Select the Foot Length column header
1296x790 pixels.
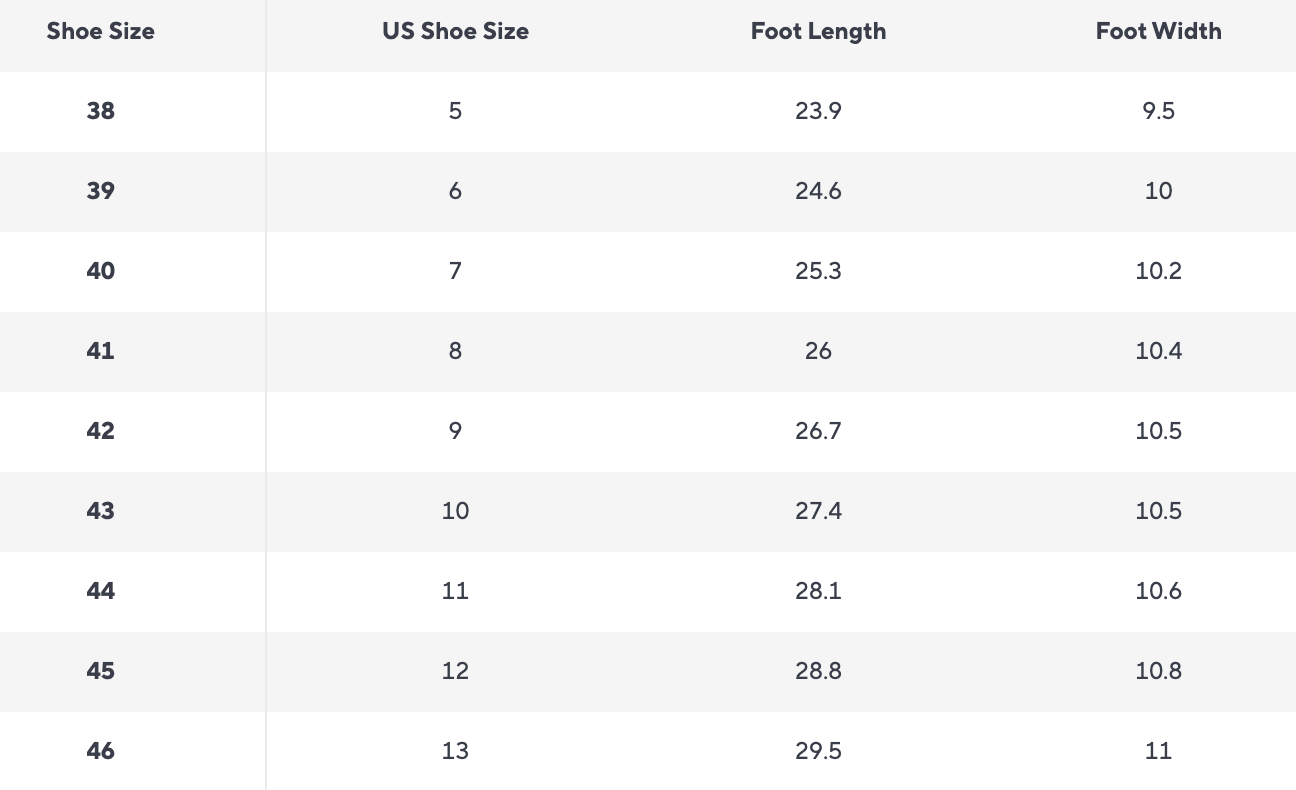coord(818,31)
